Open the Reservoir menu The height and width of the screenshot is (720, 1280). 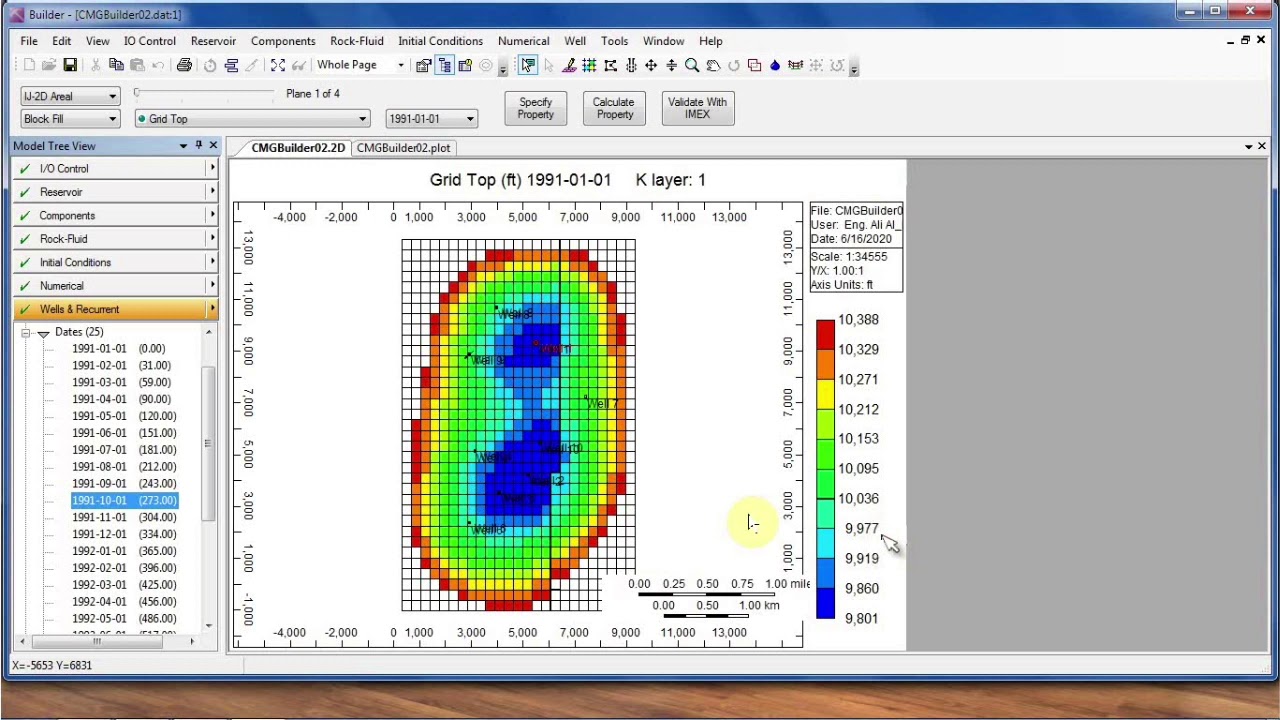[x=213, y=41]
